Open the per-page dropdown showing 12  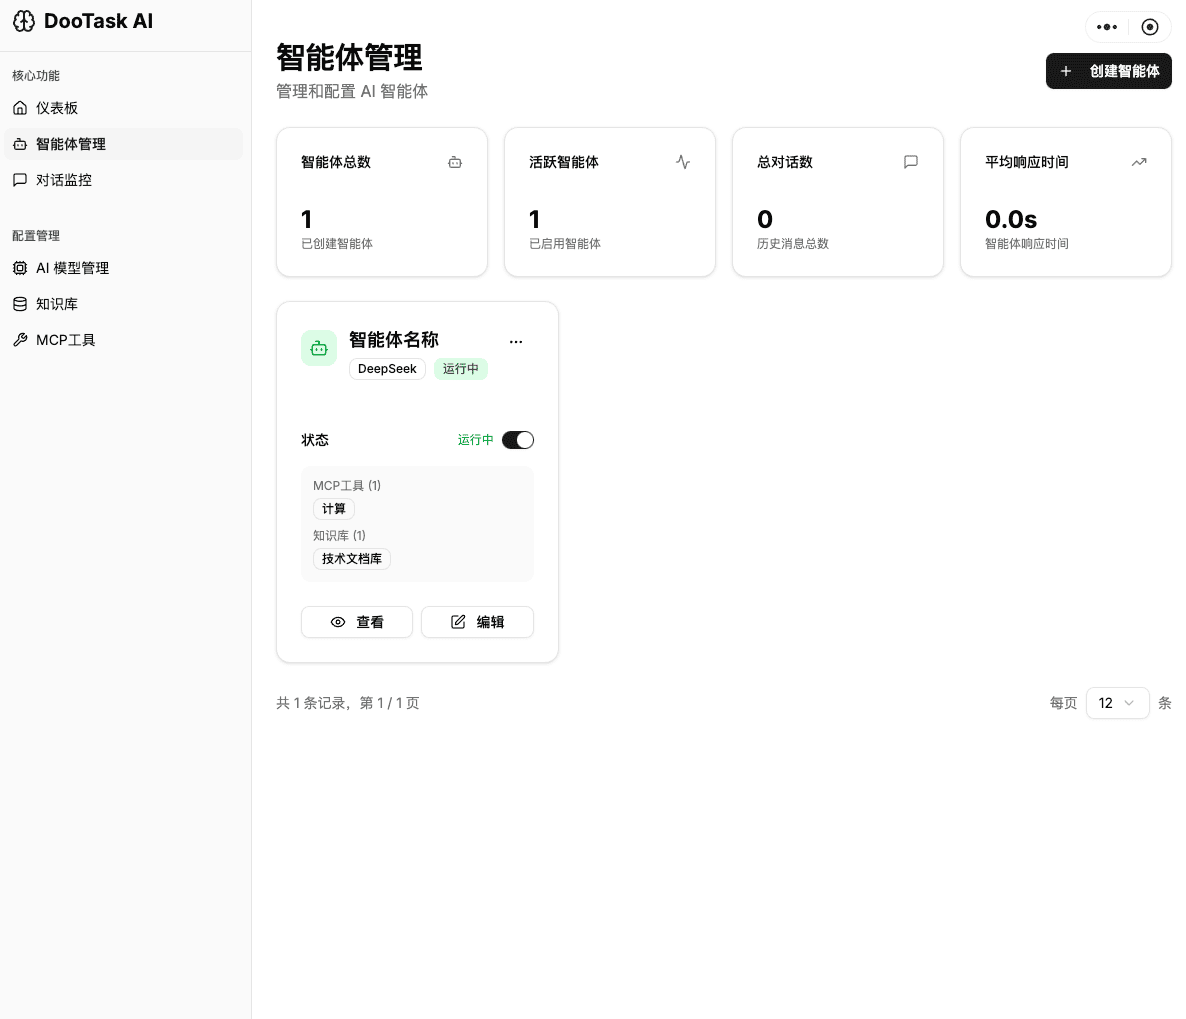point(1117,703)
